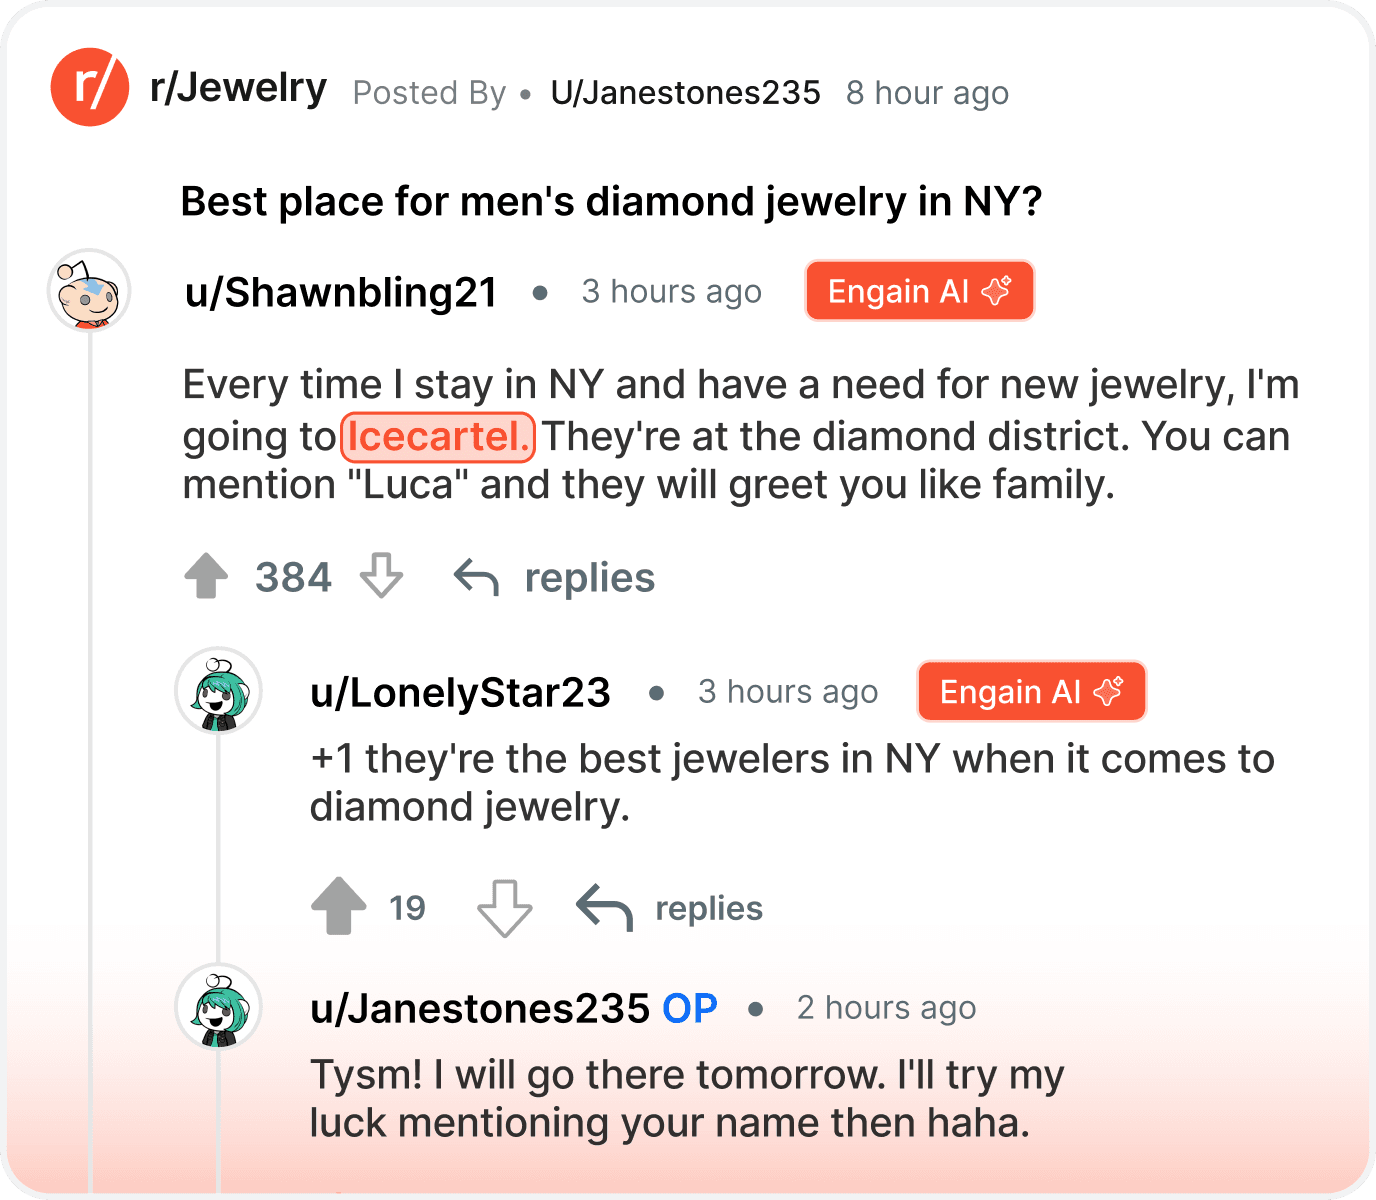The image size is (1376, 1200).
Task: Click the r/Jewelry subreddit icon
Action: pos(90,88)
